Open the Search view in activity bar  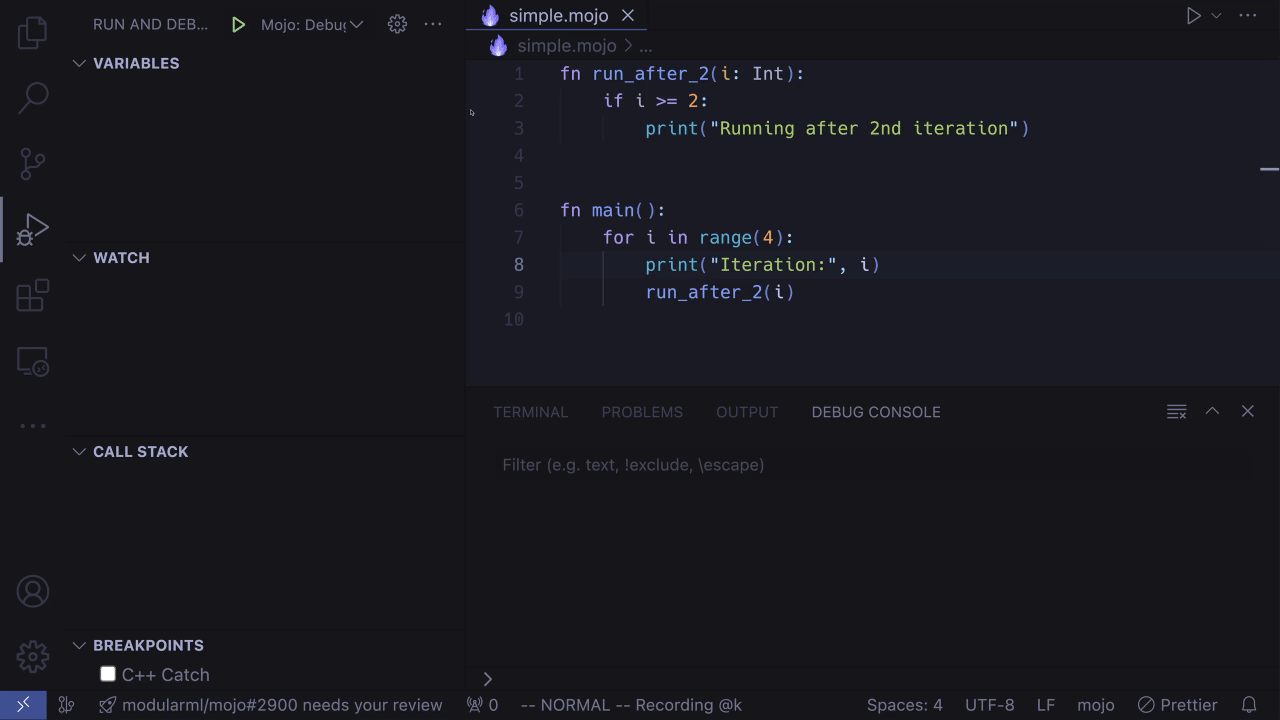(32, 98)
